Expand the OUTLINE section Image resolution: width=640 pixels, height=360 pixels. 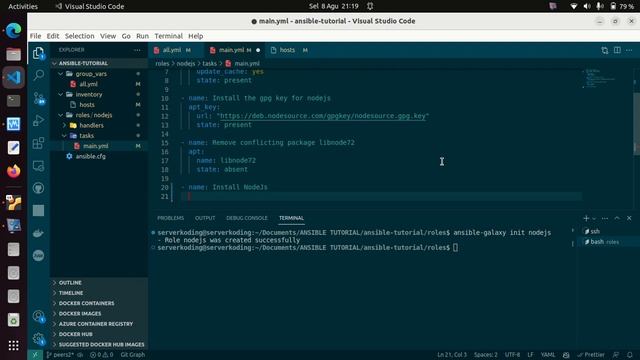[x=99, y=282]
